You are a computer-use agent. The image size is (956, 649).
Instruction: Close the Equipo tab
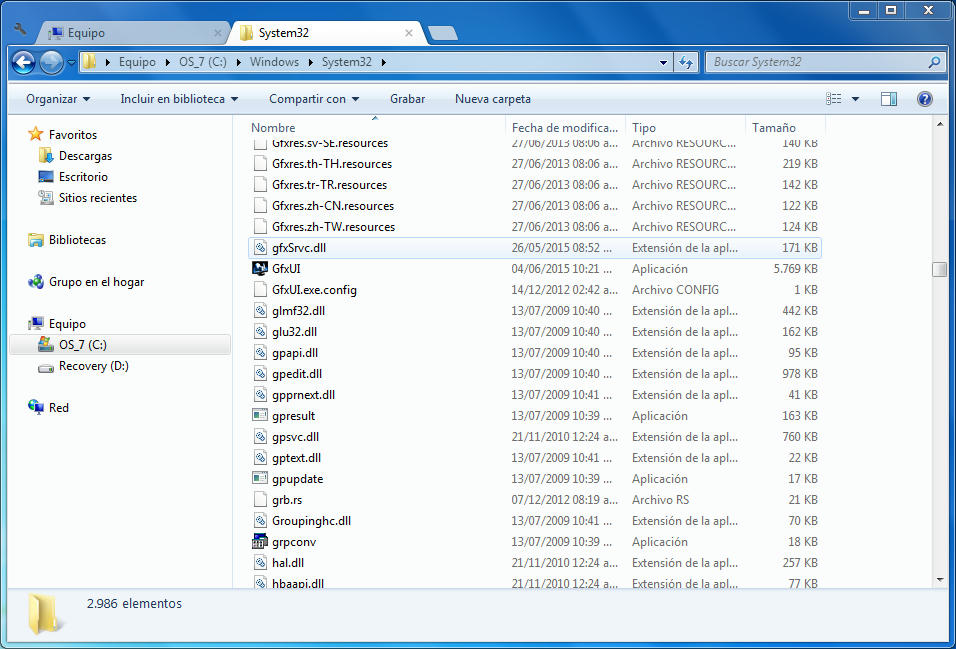click(x=218, y=33)
